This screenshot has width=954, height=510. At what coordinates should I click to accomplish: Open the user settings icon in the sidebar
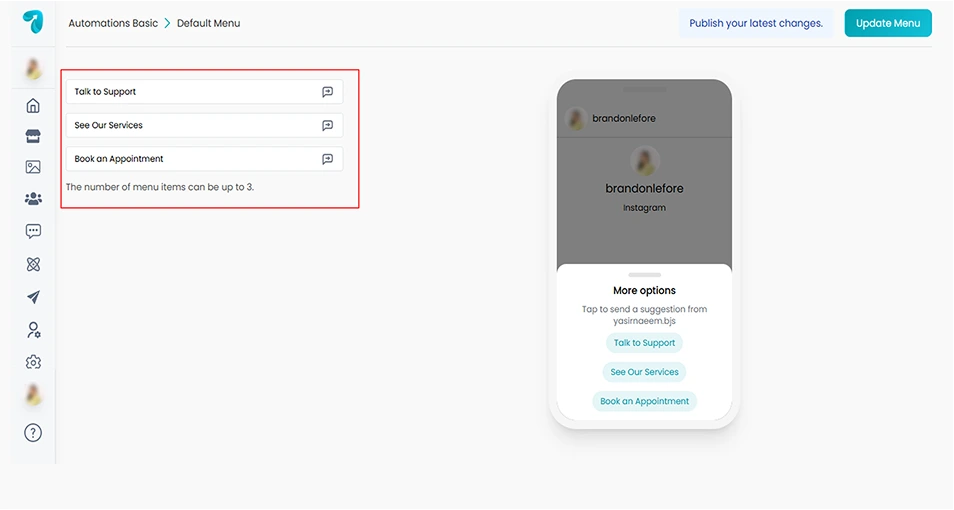33,330
